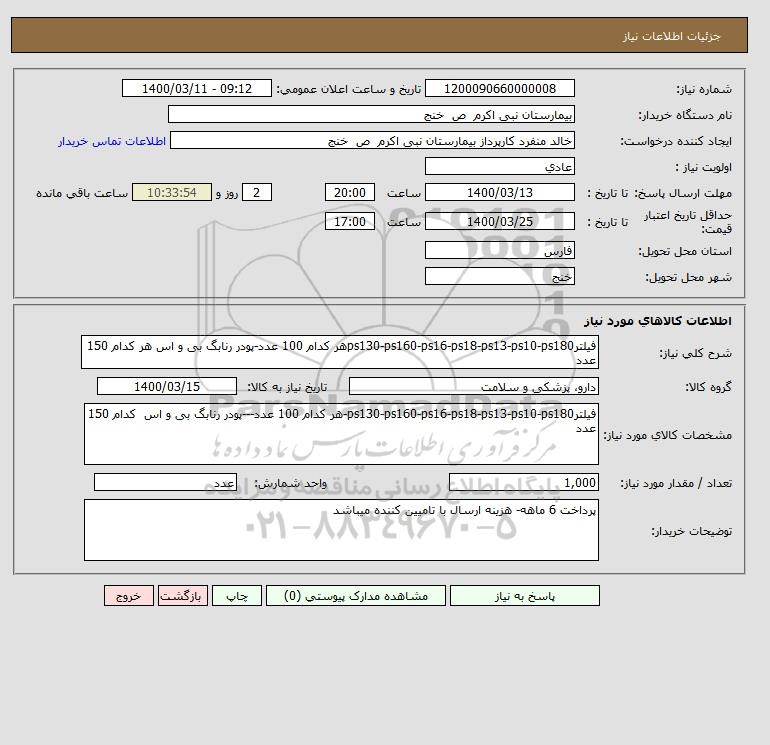Click the quantity field 1,000
This screenshot has height=745, width=770.
tap(523, 483)
